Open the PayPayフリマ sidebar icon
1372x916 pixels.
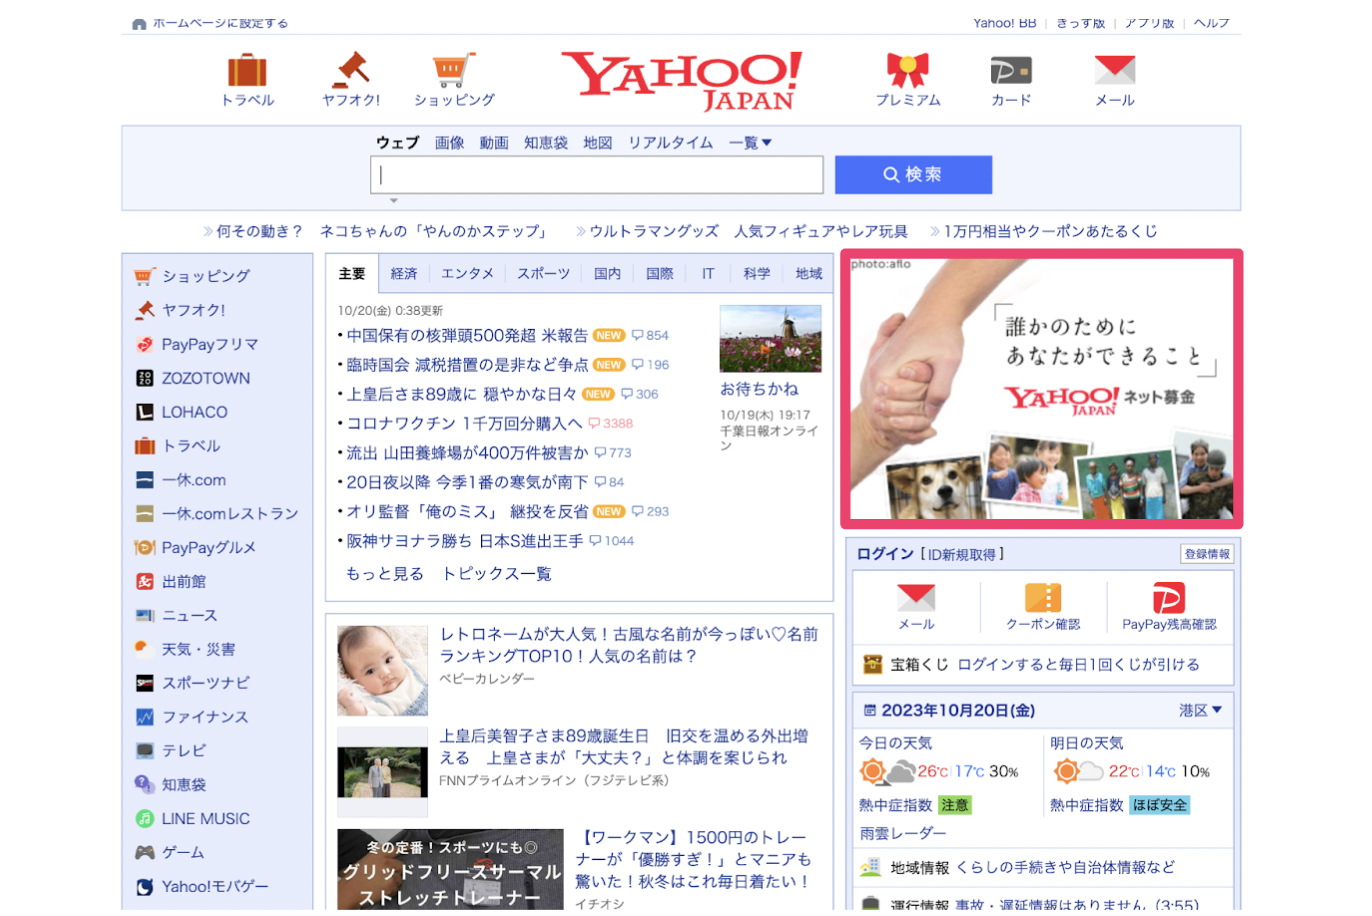(145, 344)
